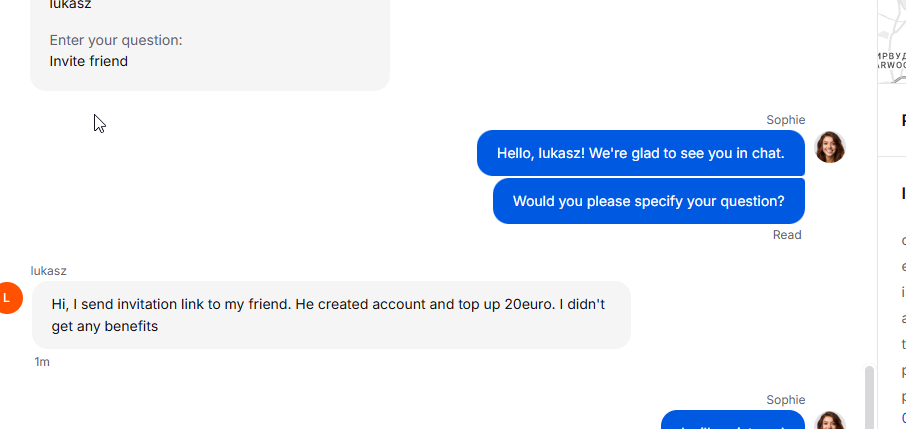This screenshot has height=429, width=906.
Task: Click the "Invite friend" answer in the pre-chat form
Action: point(88,61)
